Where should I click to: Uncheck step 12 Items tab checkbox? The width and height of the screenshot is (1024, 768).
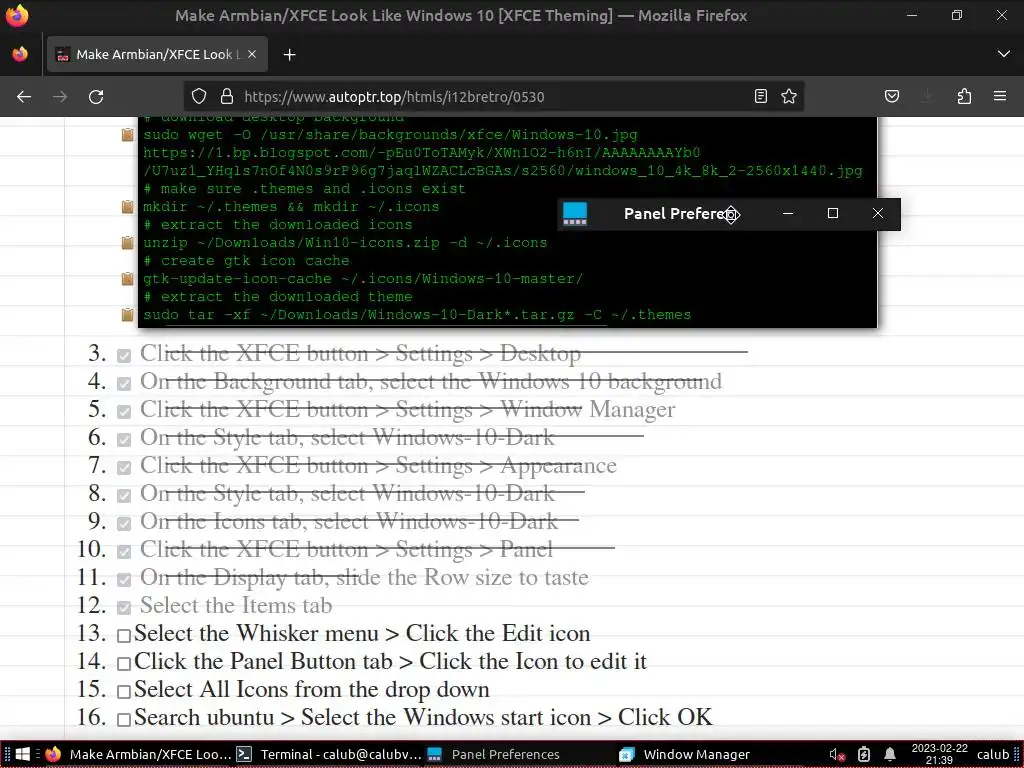[124, 608]
